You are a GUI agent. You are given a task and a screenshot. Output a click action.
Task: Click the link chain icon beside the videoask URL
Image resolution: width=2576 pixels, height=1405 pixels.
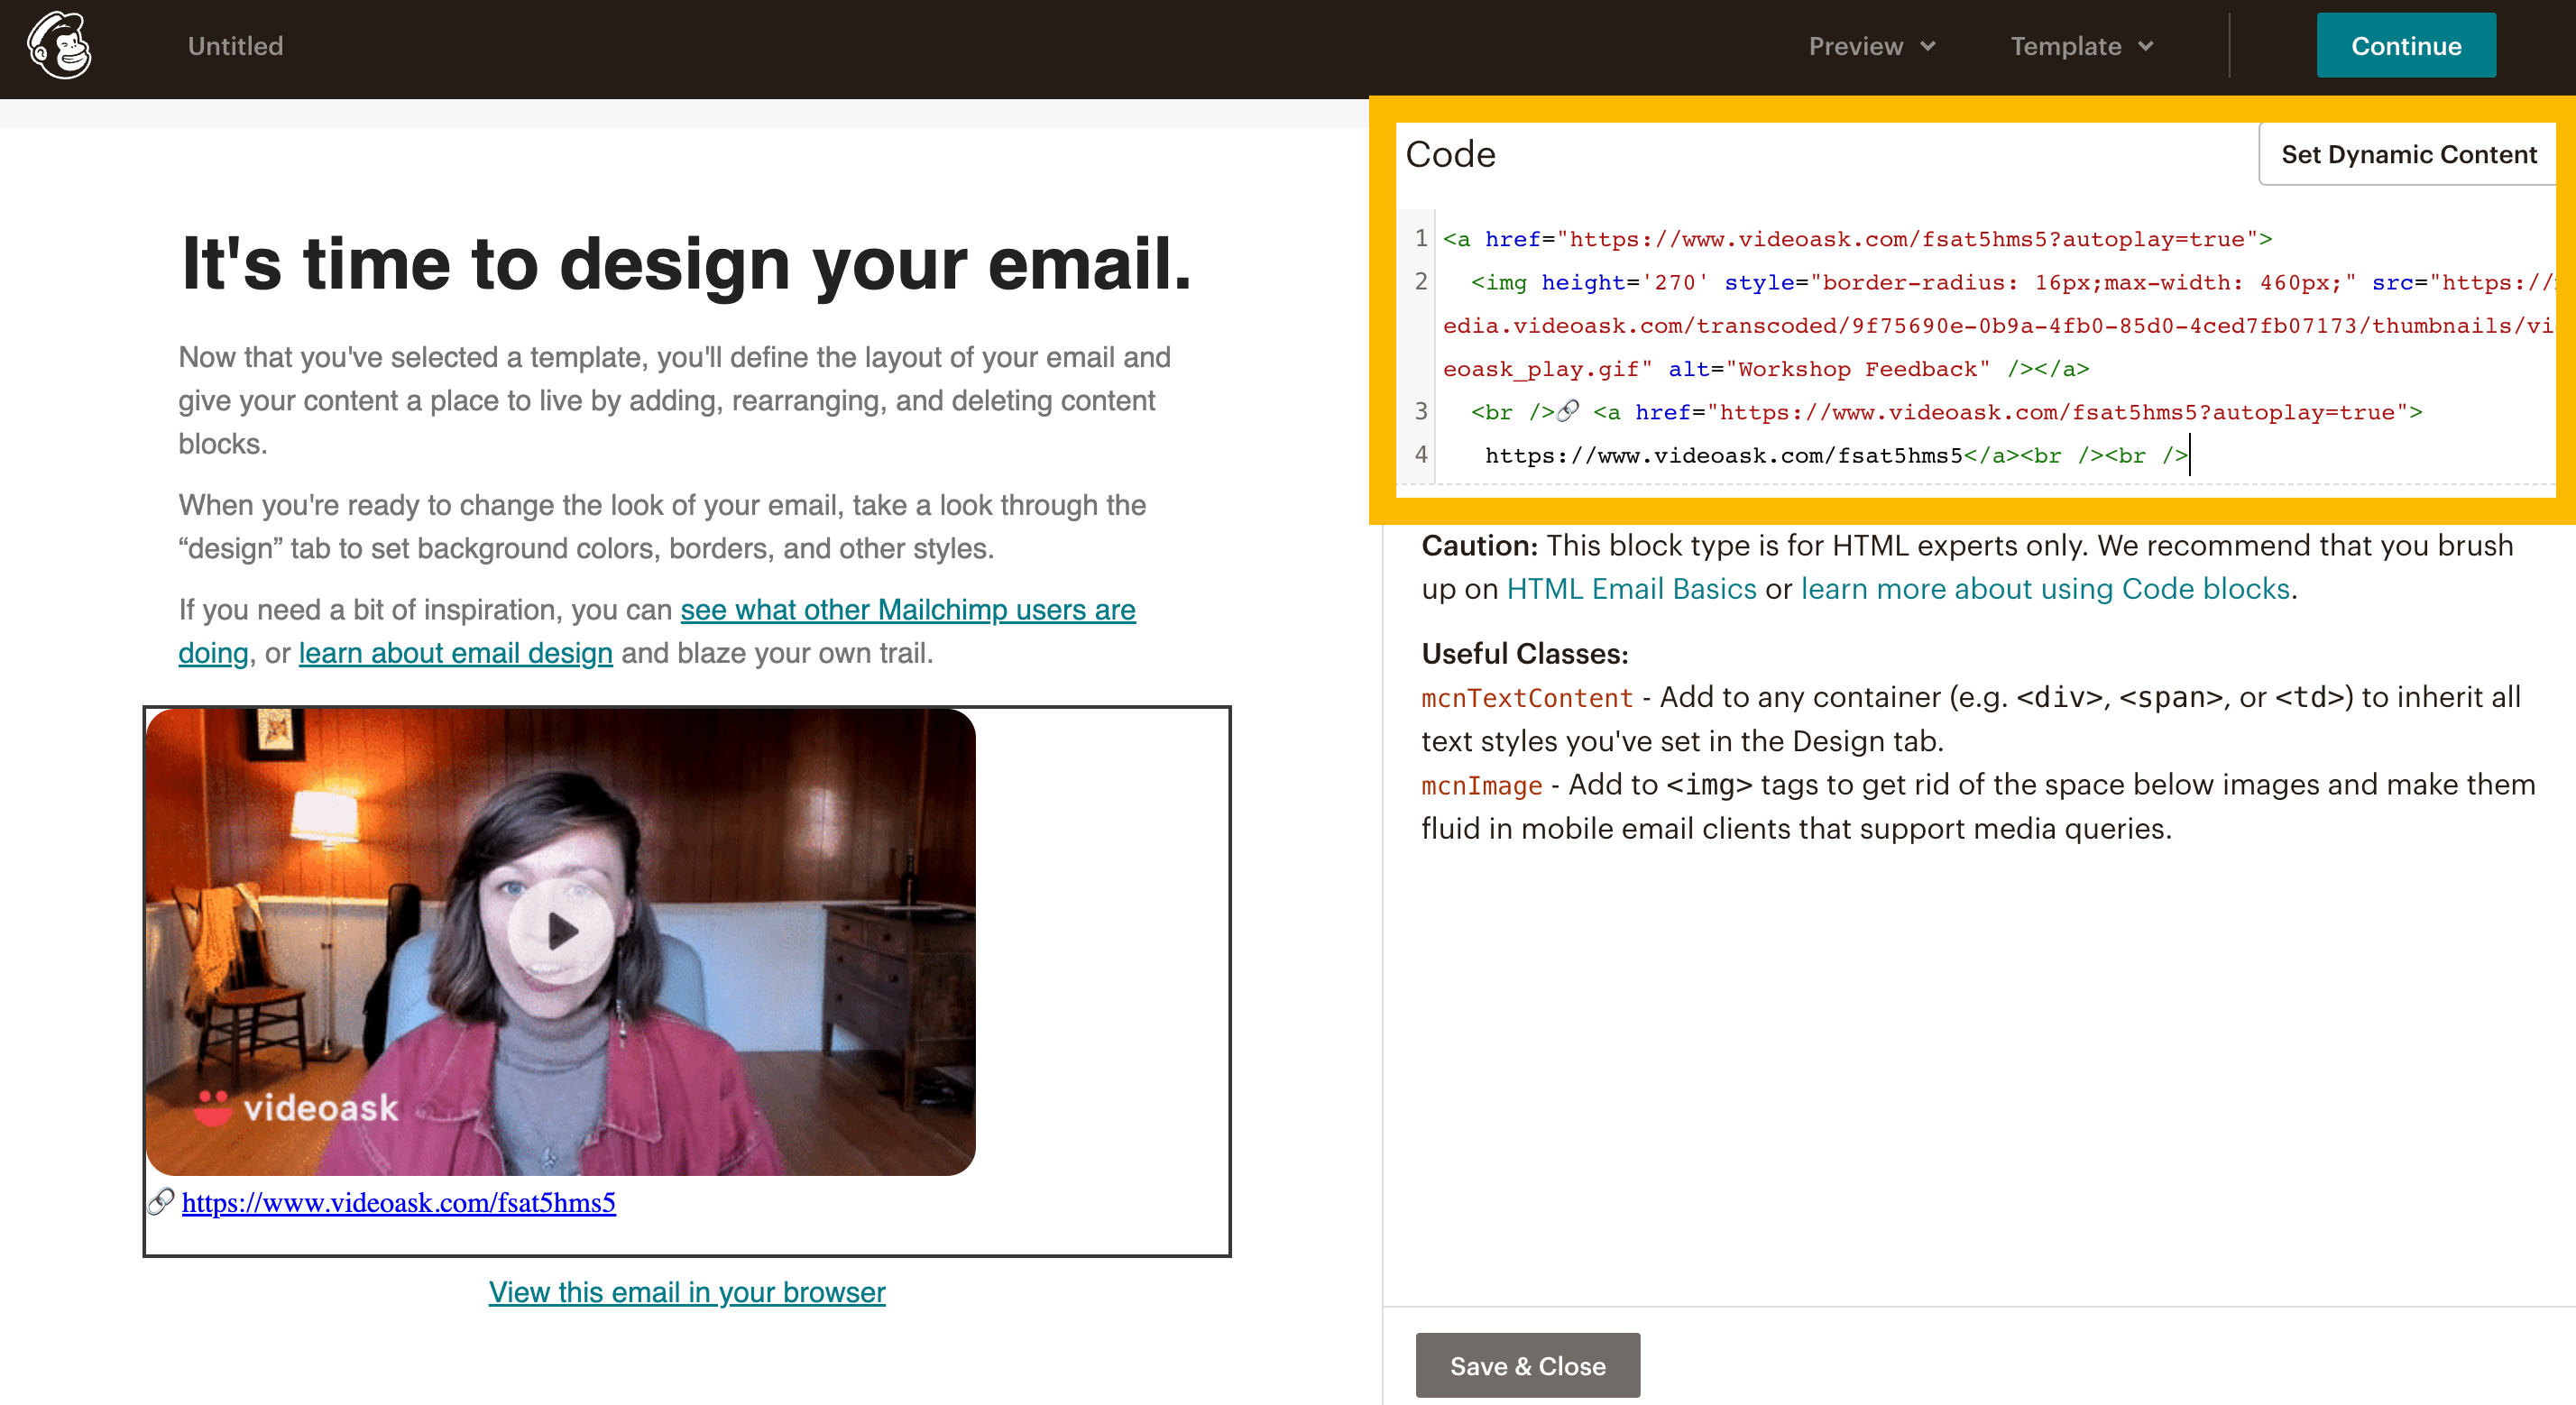[161, 1201]
